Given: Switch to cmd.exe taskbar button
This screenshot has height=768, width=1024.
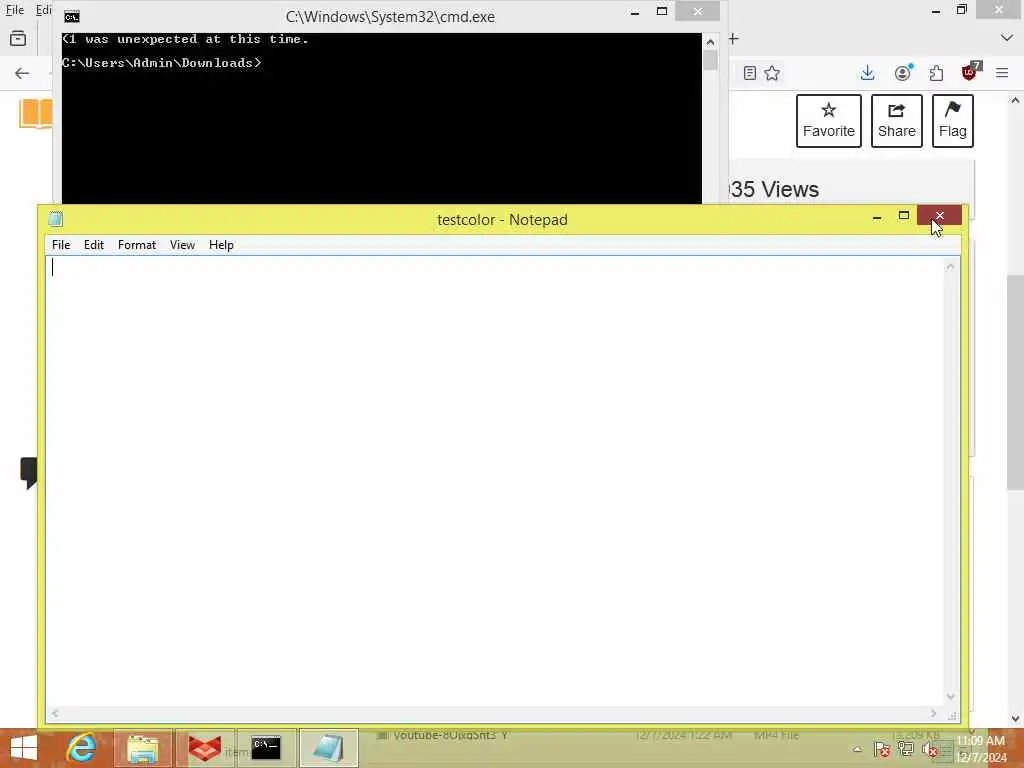Looking at the screenshot, I should pyautogui.click(x=266, y=748).
